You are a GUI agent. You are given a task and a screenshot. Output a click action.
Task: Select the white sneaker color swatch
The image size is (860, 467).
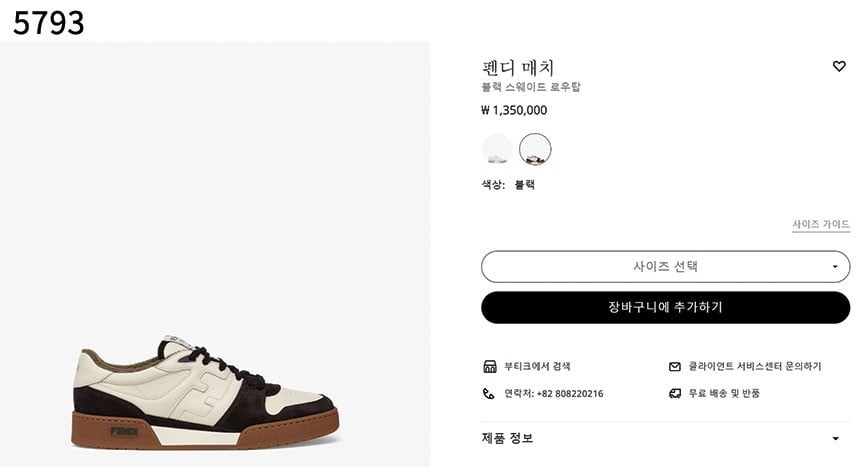[497, 150]
